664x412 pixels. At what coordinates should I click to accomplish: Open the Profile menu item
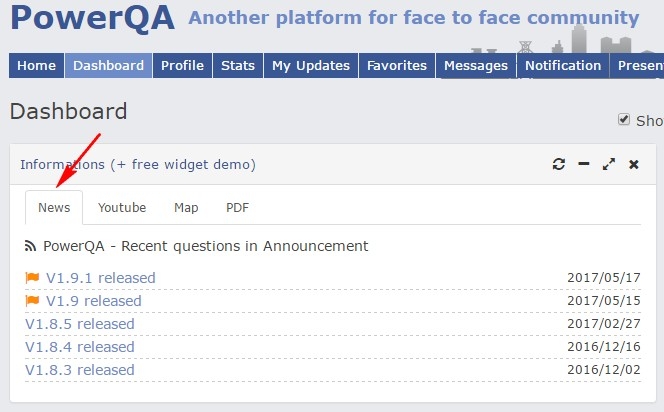click(x=182, y=65)
